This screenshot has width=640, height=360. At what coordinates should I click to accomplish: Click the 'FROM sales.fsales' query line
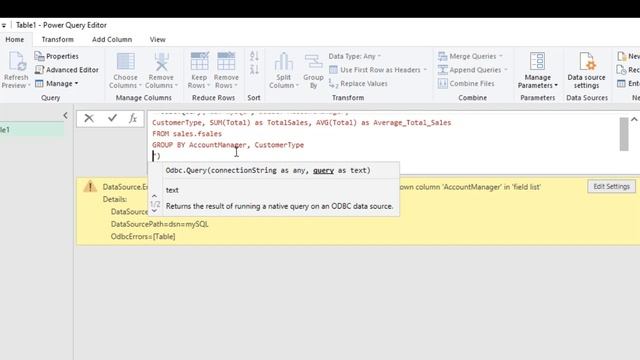187,134
